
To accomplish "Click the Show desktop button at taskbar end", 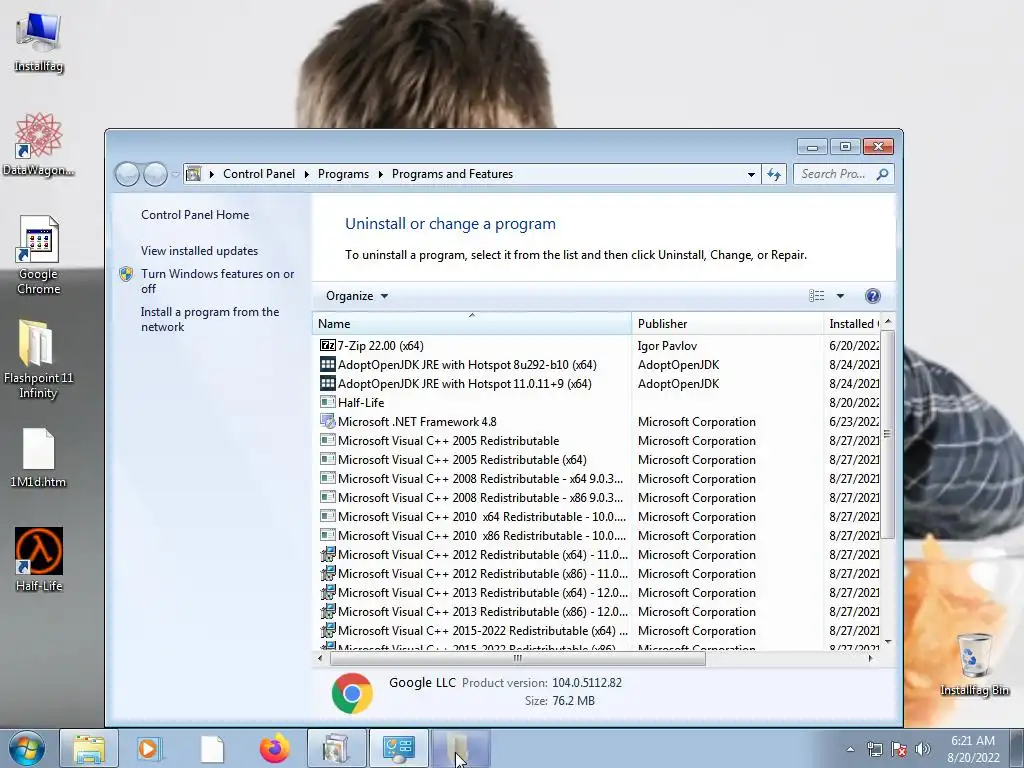I will click(x=1016, y=748).
